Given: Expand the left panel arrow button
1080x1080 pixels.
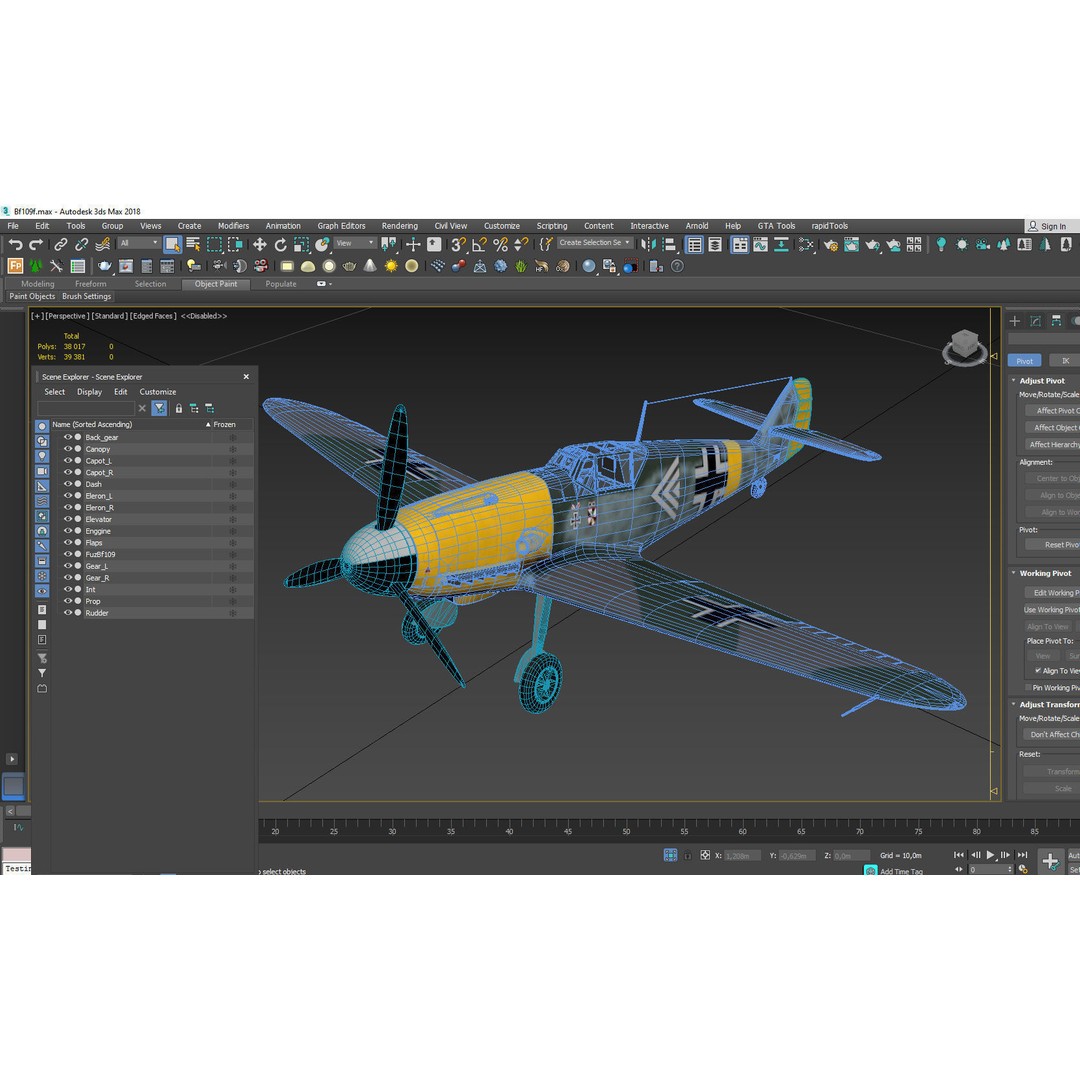Looking at the screenshot, I should pos(12,759).
